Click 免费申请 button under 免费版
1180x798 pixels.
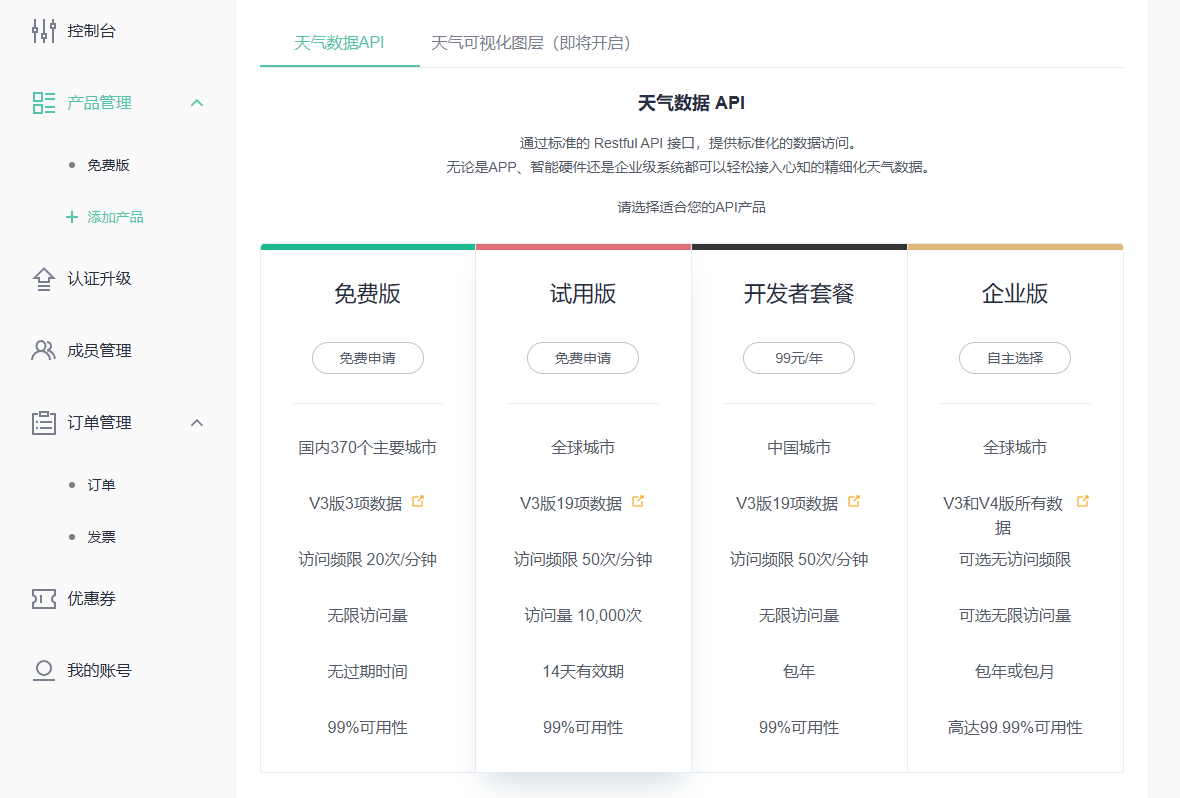click(x=367, y=358)
